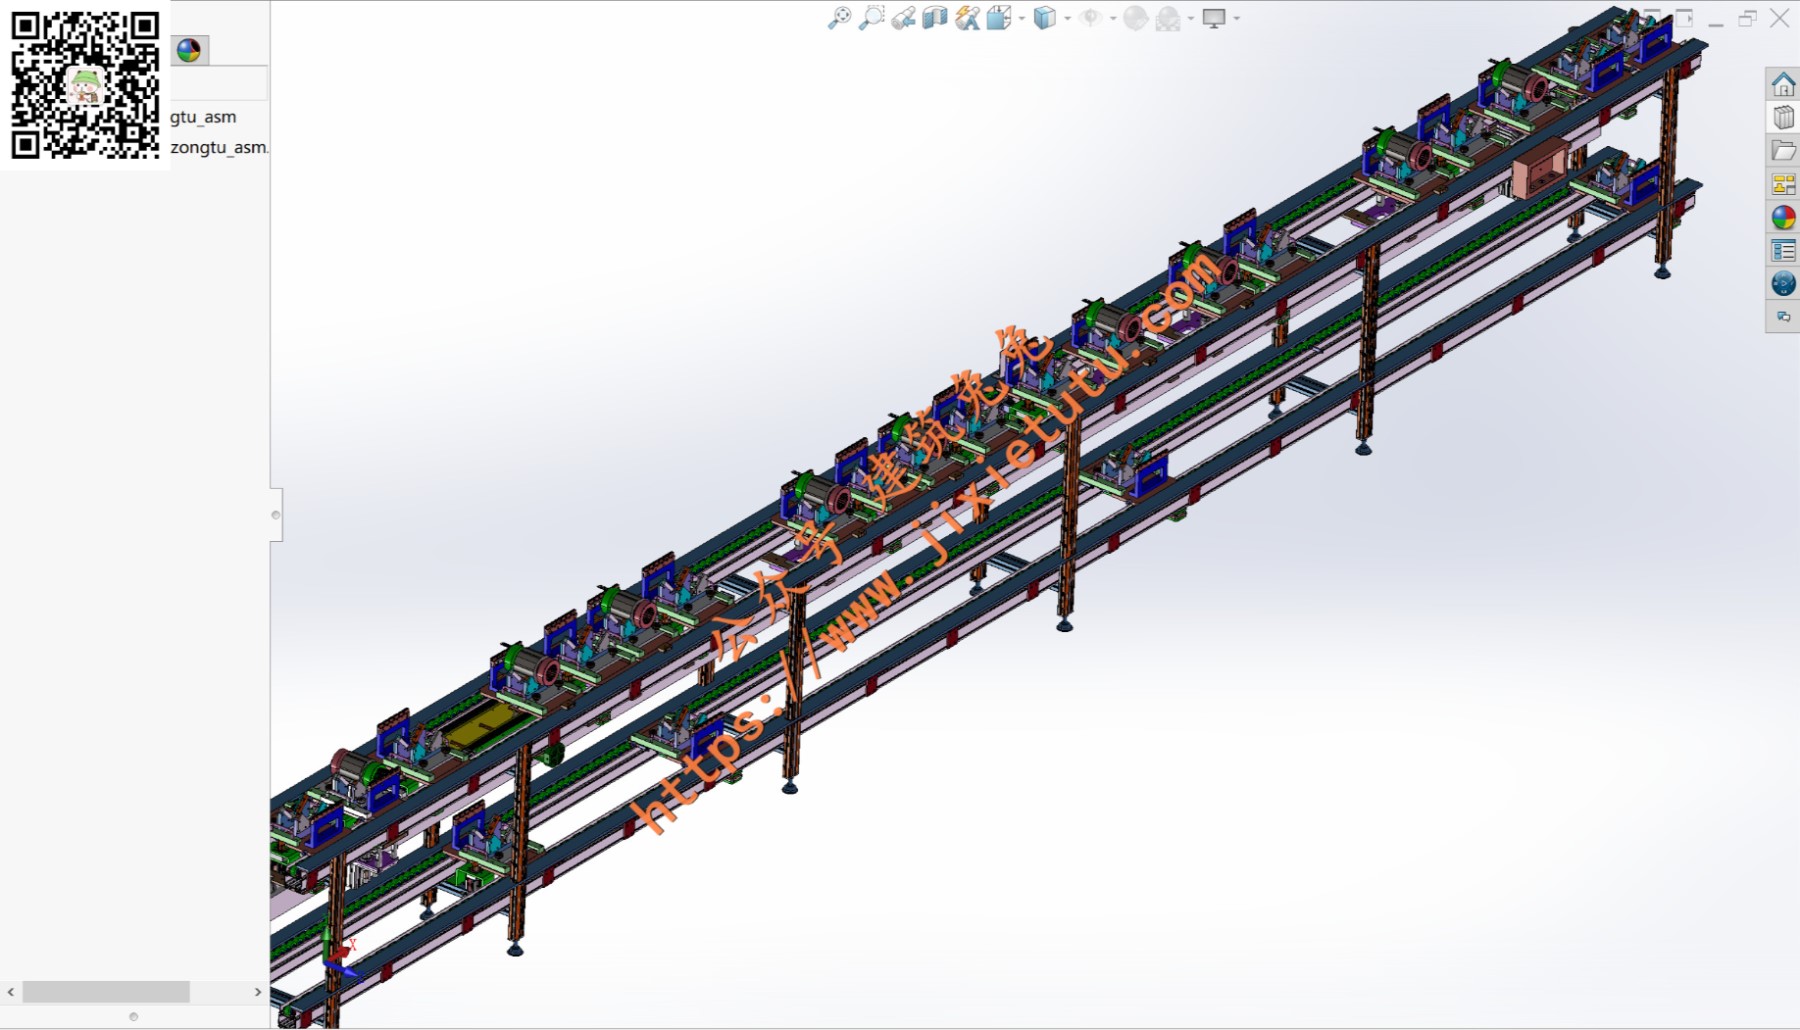Open the View Settings monitor dropdown arrow
The image size is (1800, 1030).
tap(1237, 18)
